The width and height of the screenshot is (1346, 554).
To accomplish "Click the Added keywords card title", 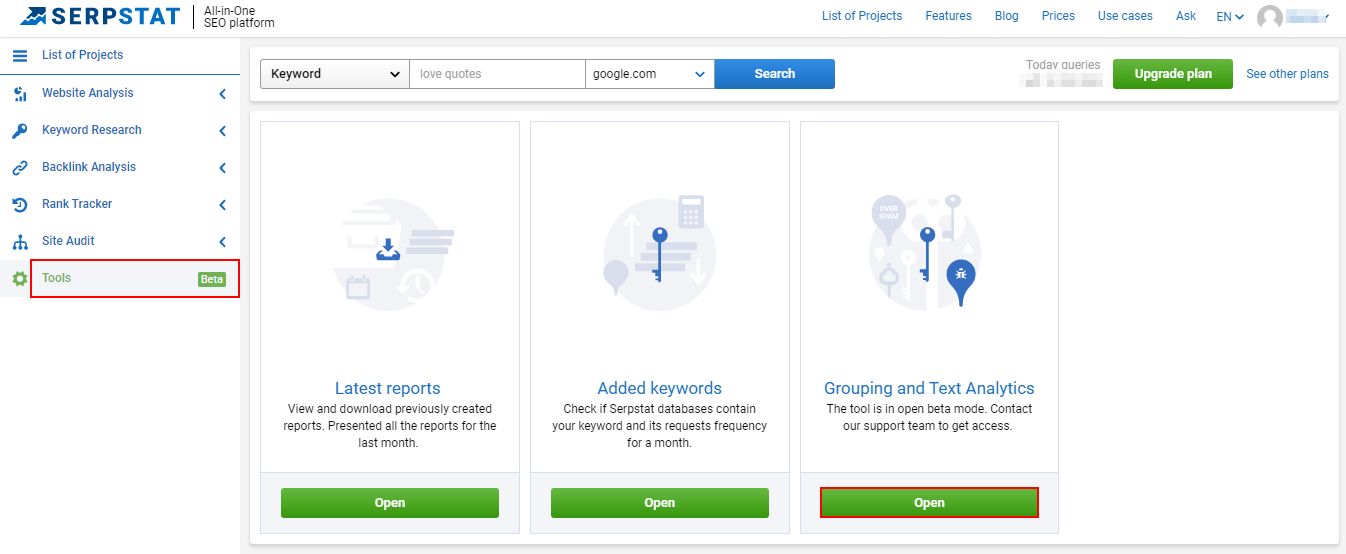I will (659, 388).
